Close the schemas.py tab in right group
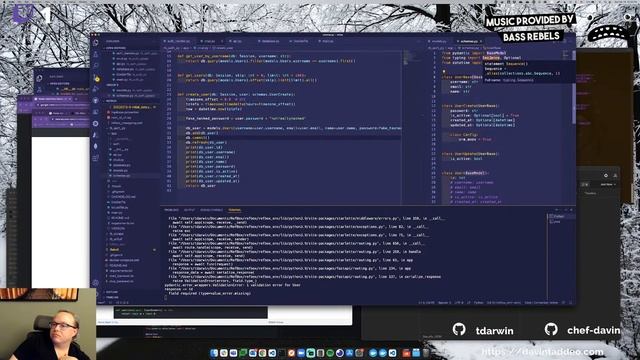The height and width of the screenshot is (360, 640). 481,41
